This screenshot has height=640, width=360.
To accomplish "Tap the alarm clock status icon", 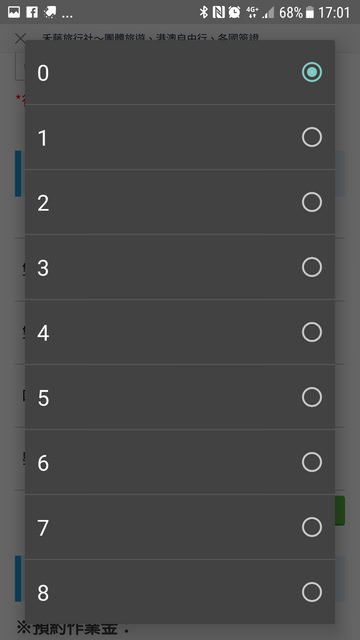I will coord(234,12).
